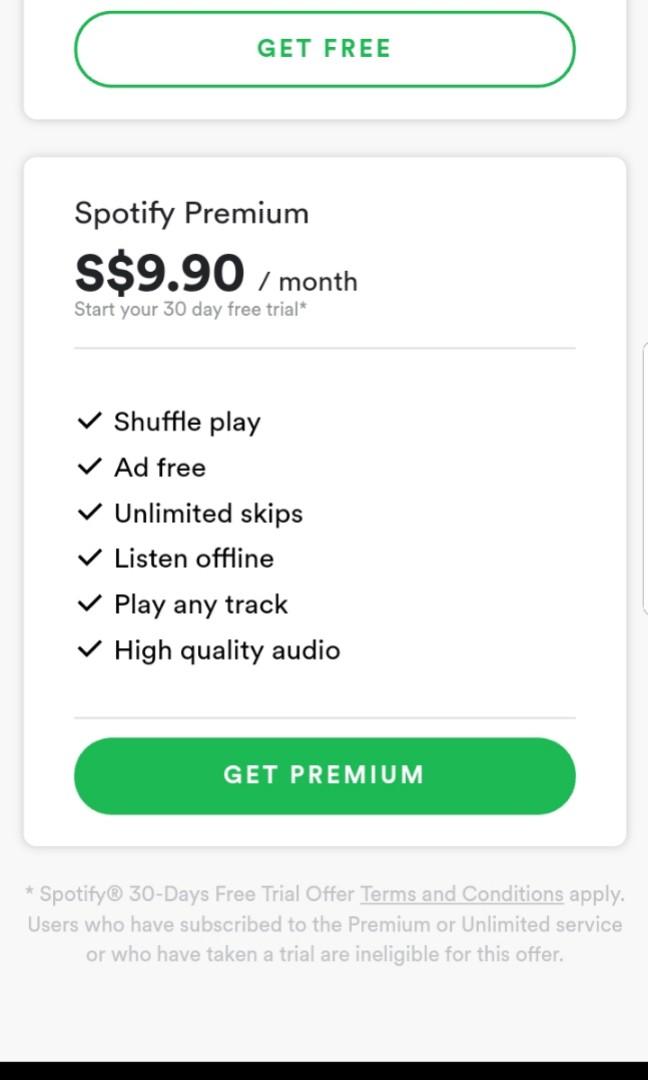The height and width of the screenshot is (1080, 648).
Task: Click the GET FREE button
Action: pyautogui.click(x=324, y=48)
